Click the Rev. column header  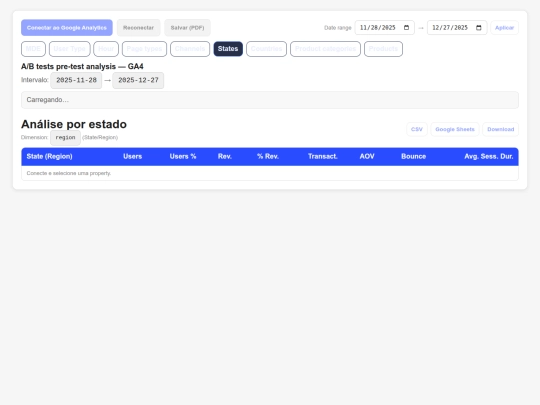point(225,156)
